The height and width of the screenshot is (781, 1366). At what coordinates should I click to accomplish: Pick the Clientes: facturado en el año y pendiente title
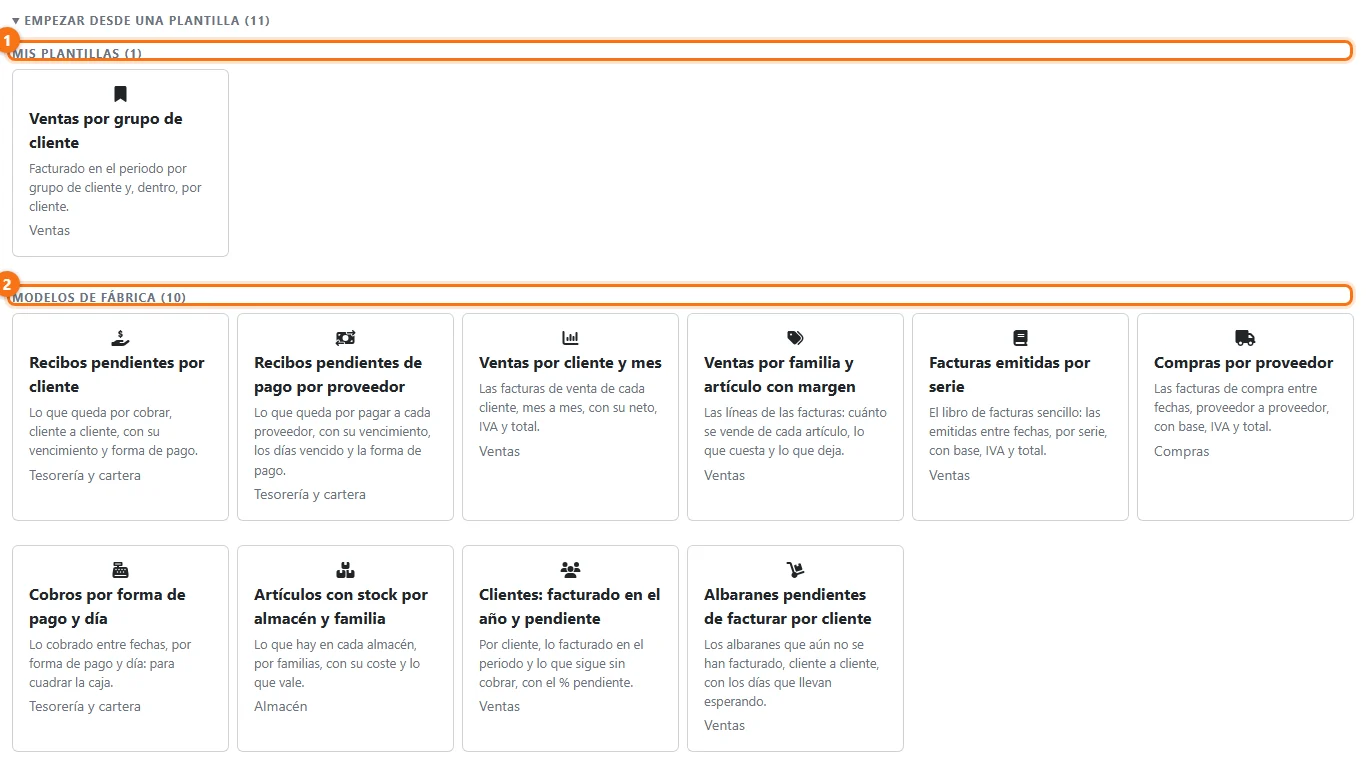[570, 606]
